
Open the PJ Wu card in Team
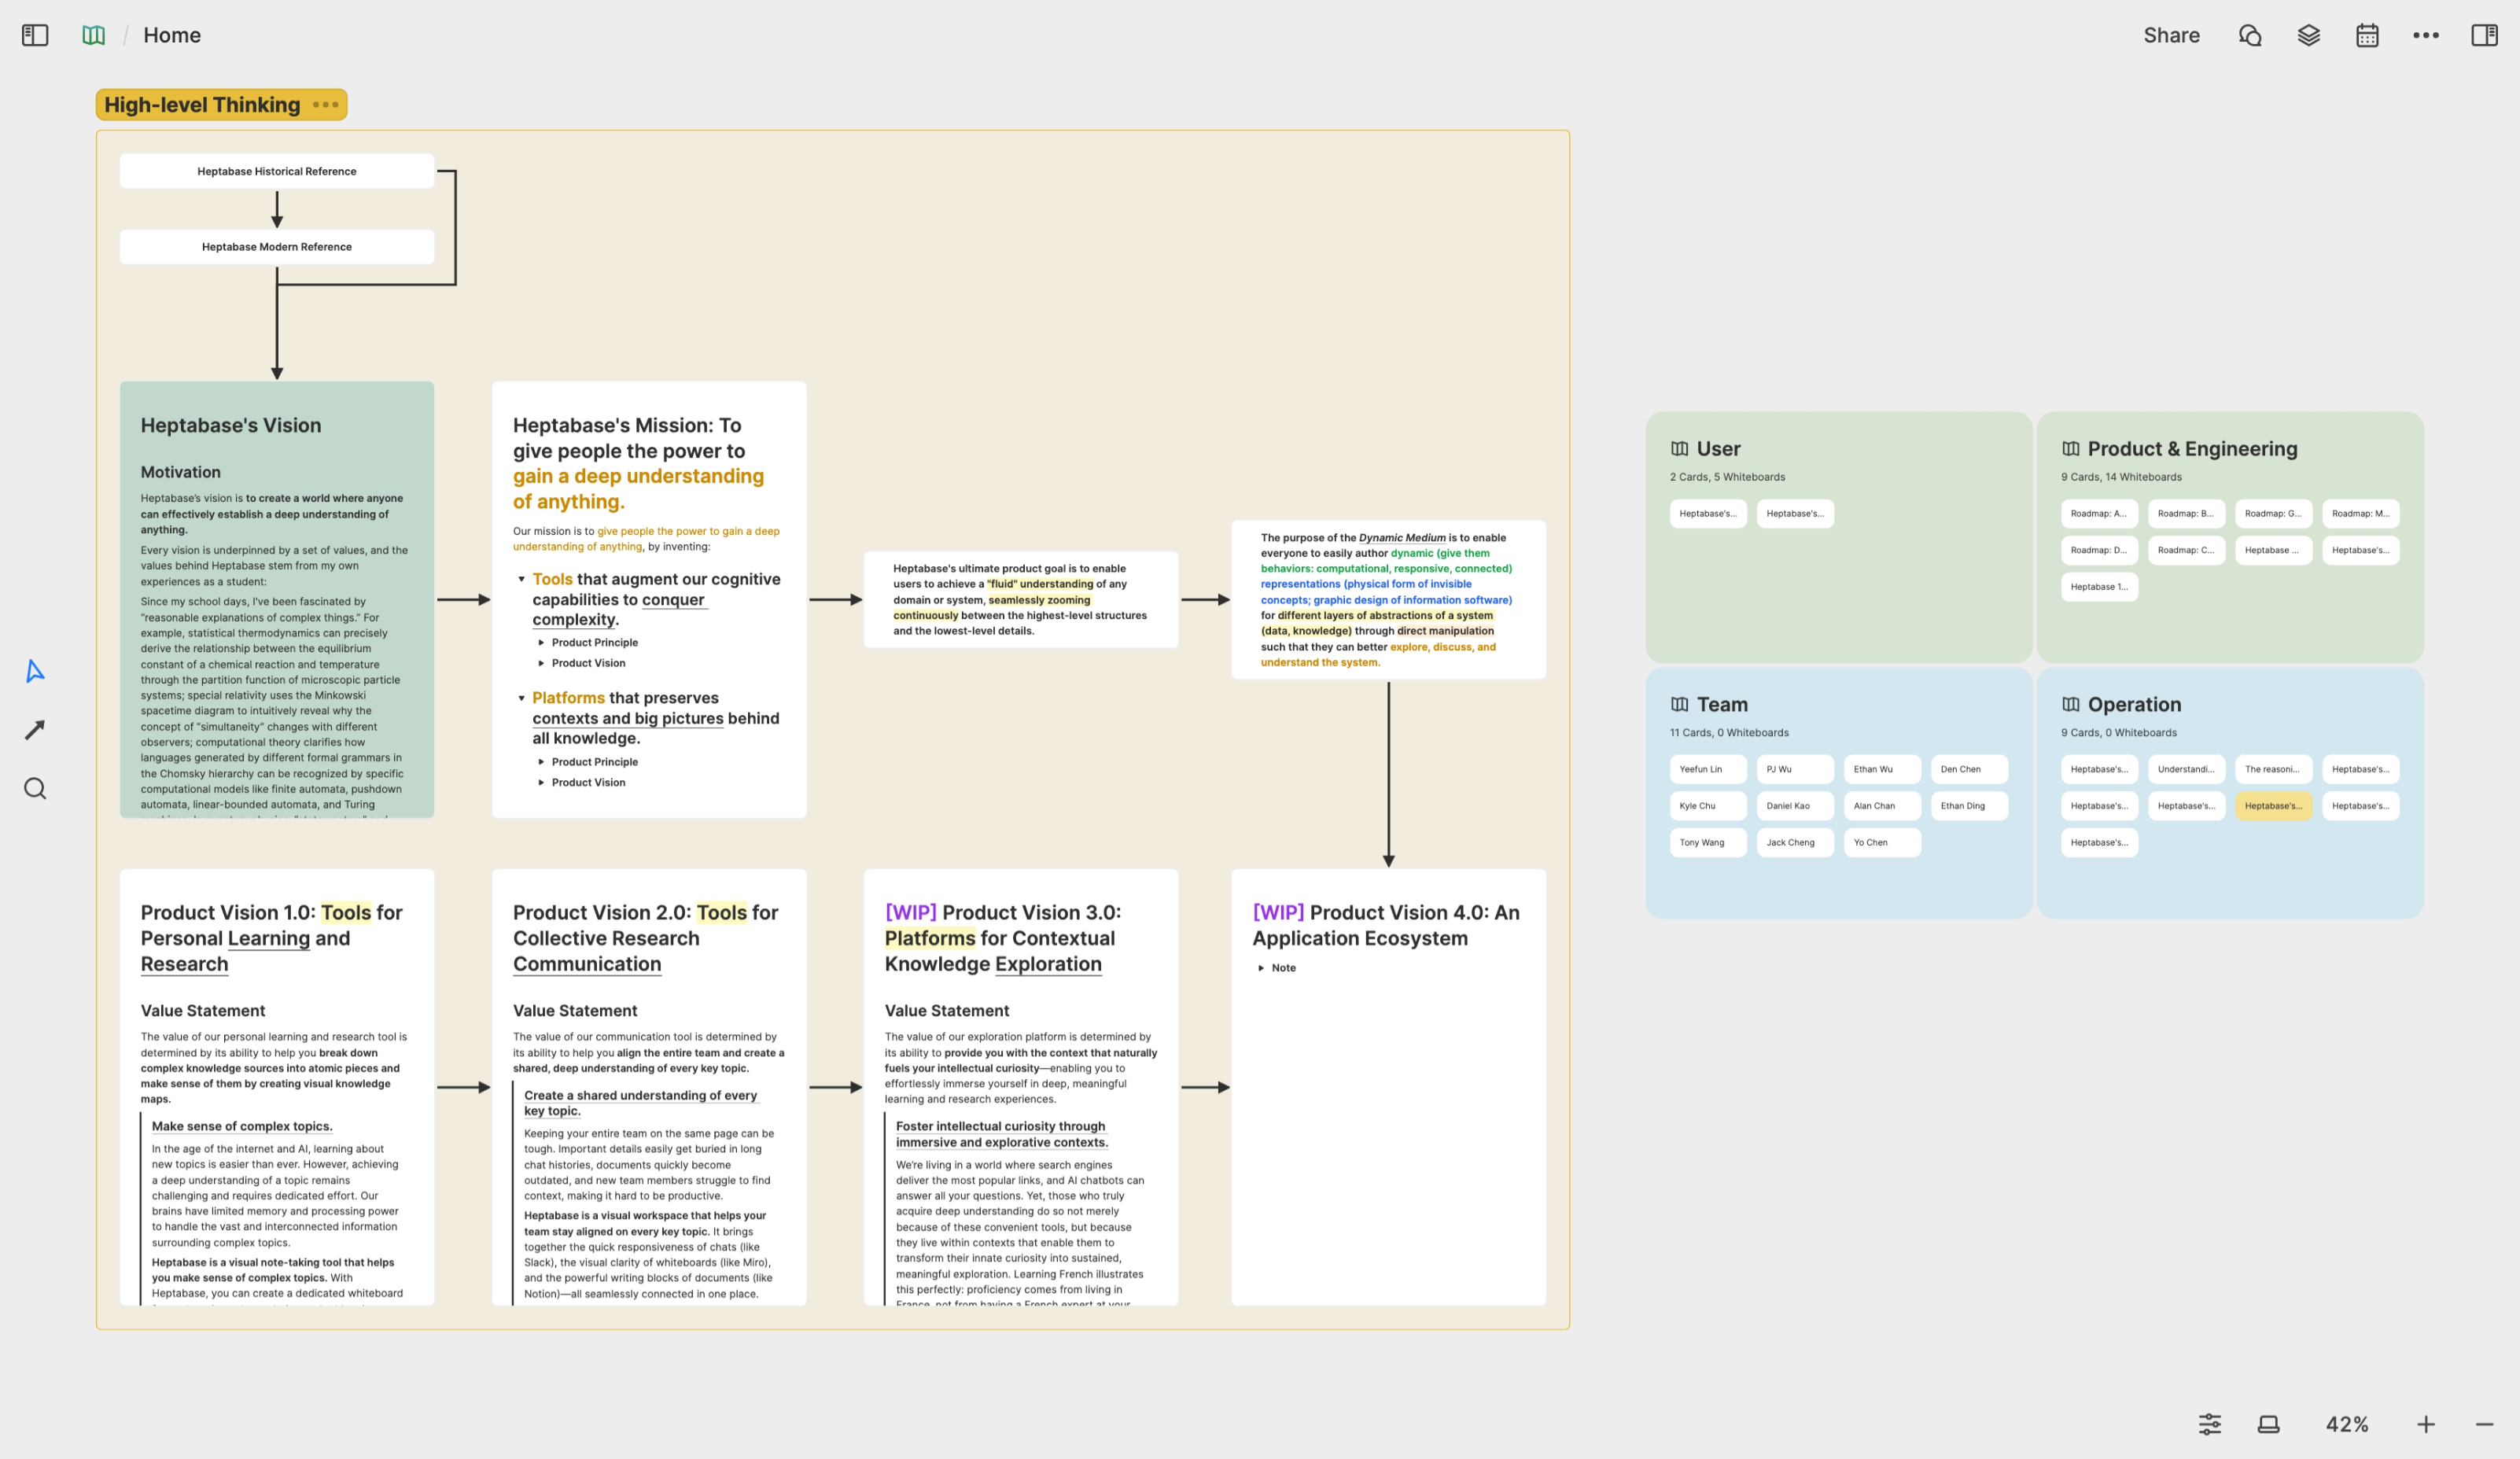coord(1795,769)
